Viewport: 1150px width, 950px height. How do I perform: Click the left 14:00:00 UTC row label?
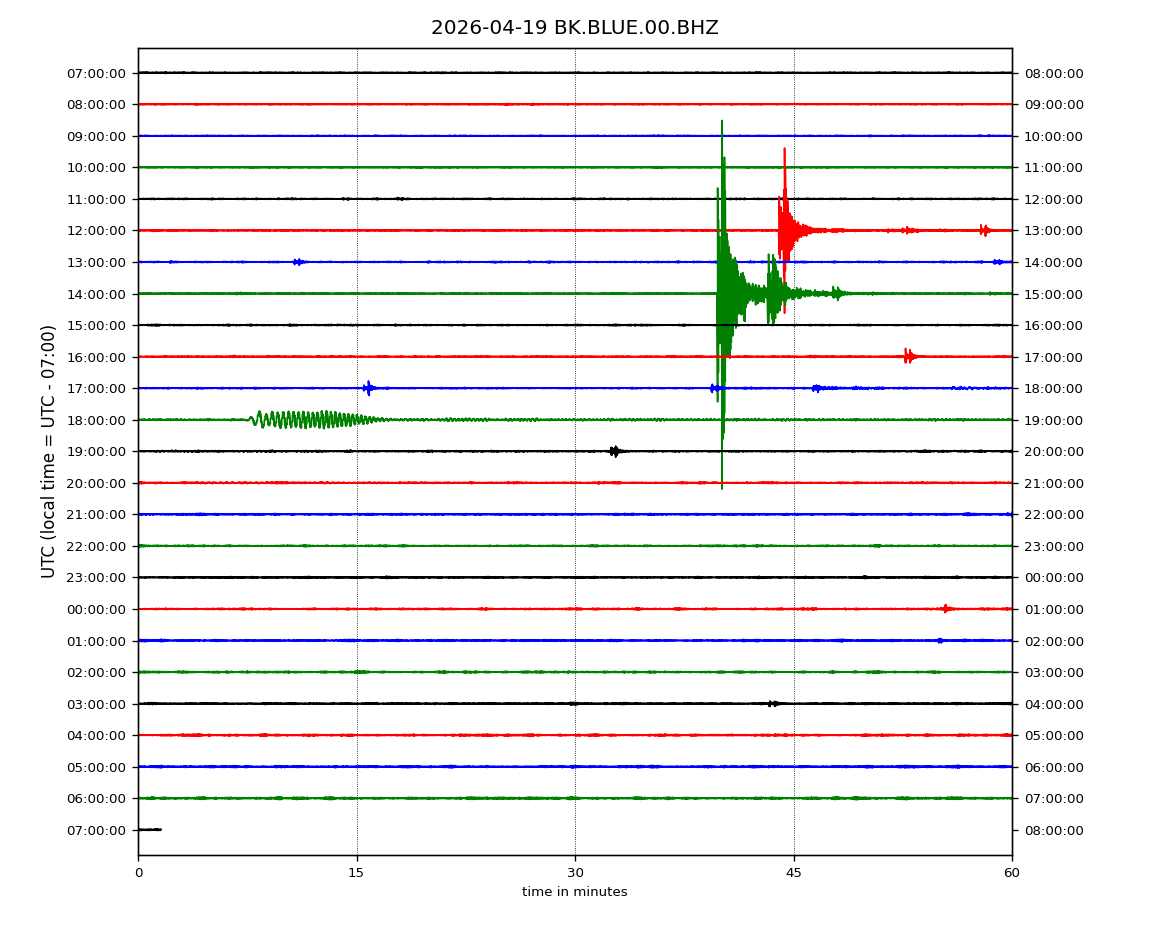click(98, 294)
